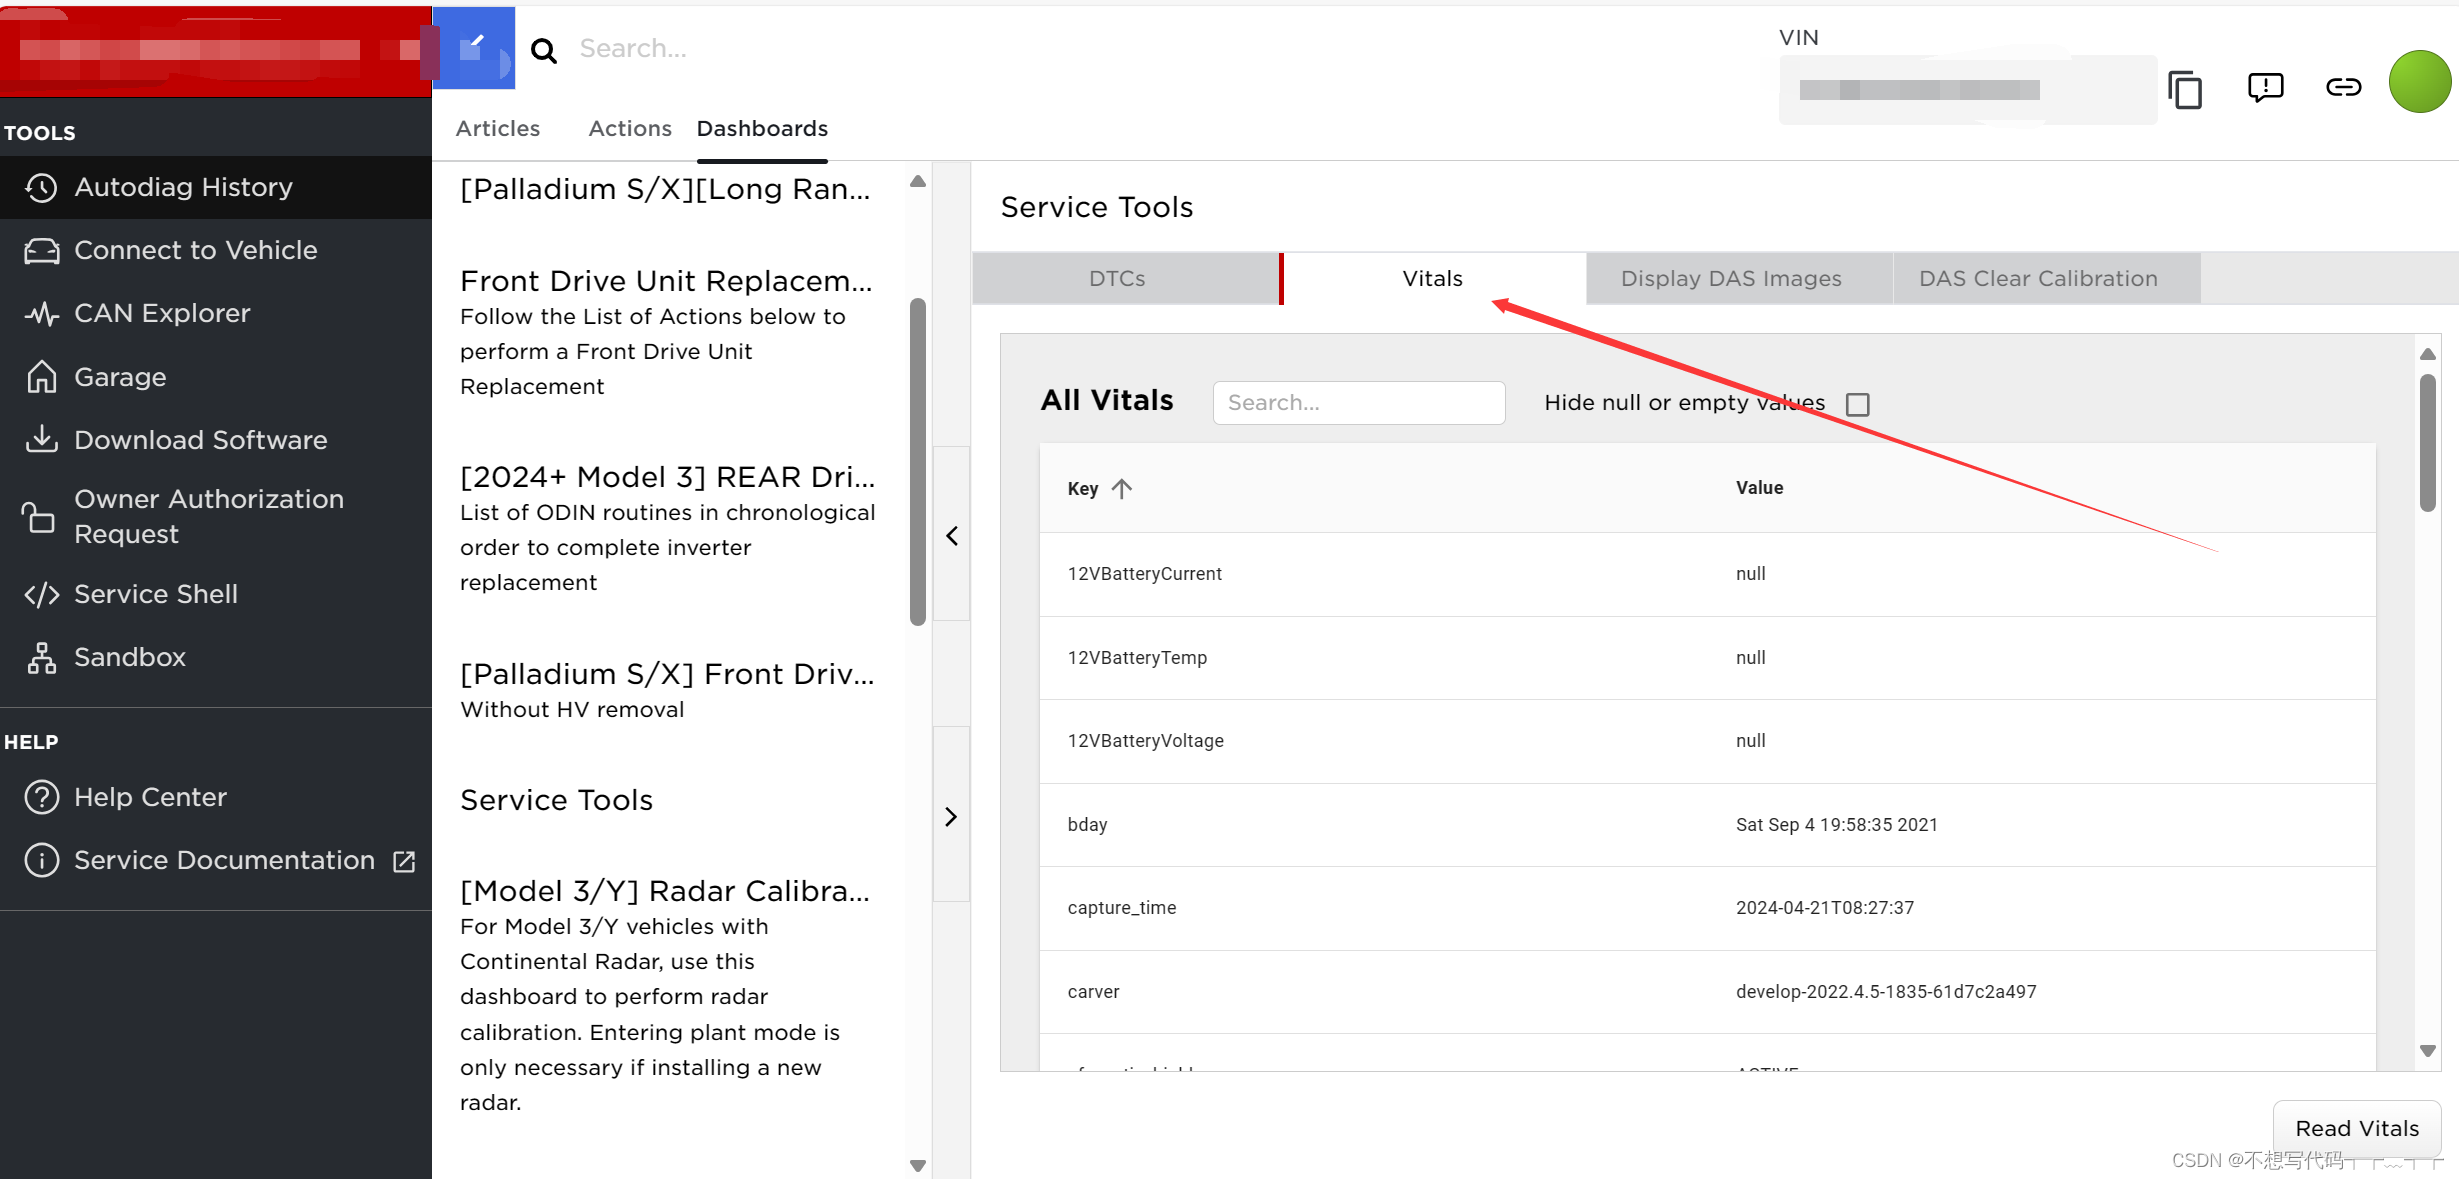The width and height of the screenshot is (2459, 1179).
Task: Enable Hide null or empty values checkbox
Action: [x=1857, y=404]
